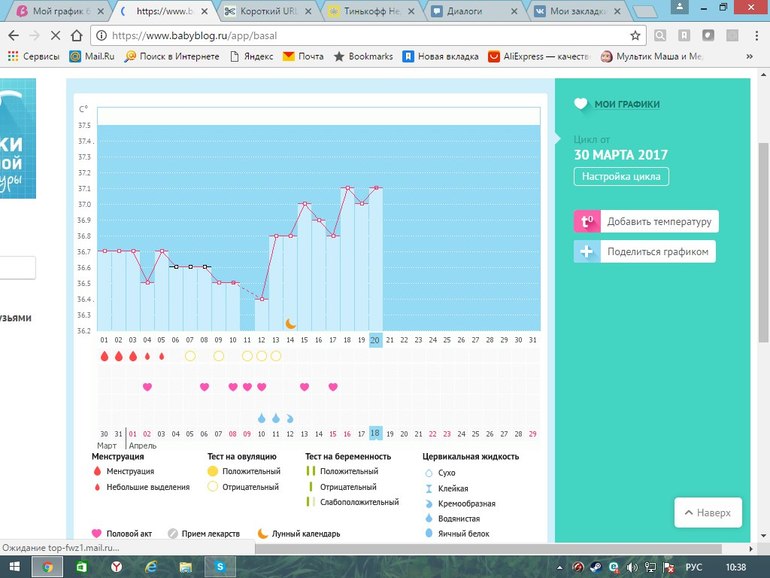Click the babyblog.ru address bar

point(360,35)
